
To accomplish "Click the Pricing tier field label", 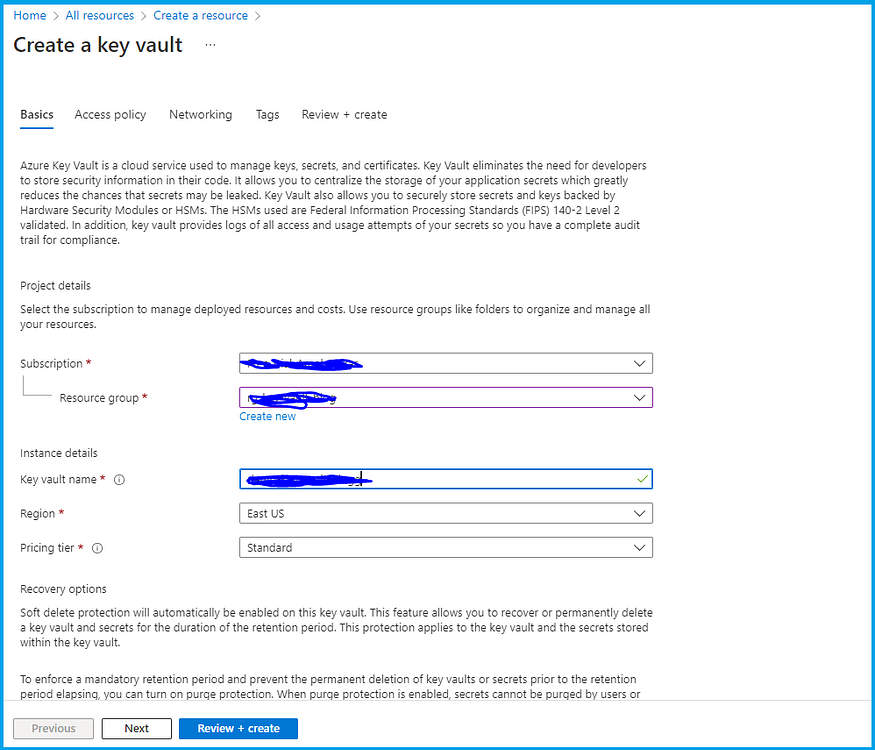I will [47, 548].
